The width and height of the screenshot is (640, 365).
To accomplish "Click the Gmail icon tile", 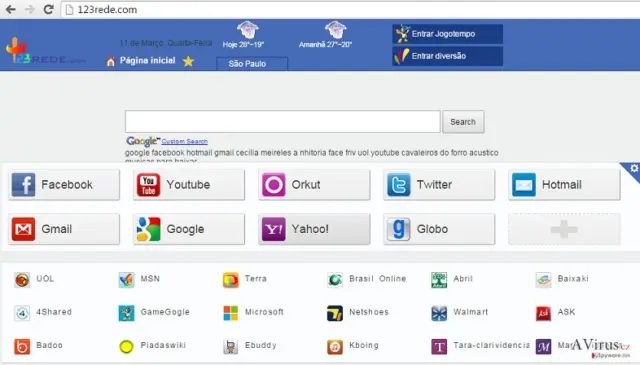I will pyautogui.click(x=64, y=229).
